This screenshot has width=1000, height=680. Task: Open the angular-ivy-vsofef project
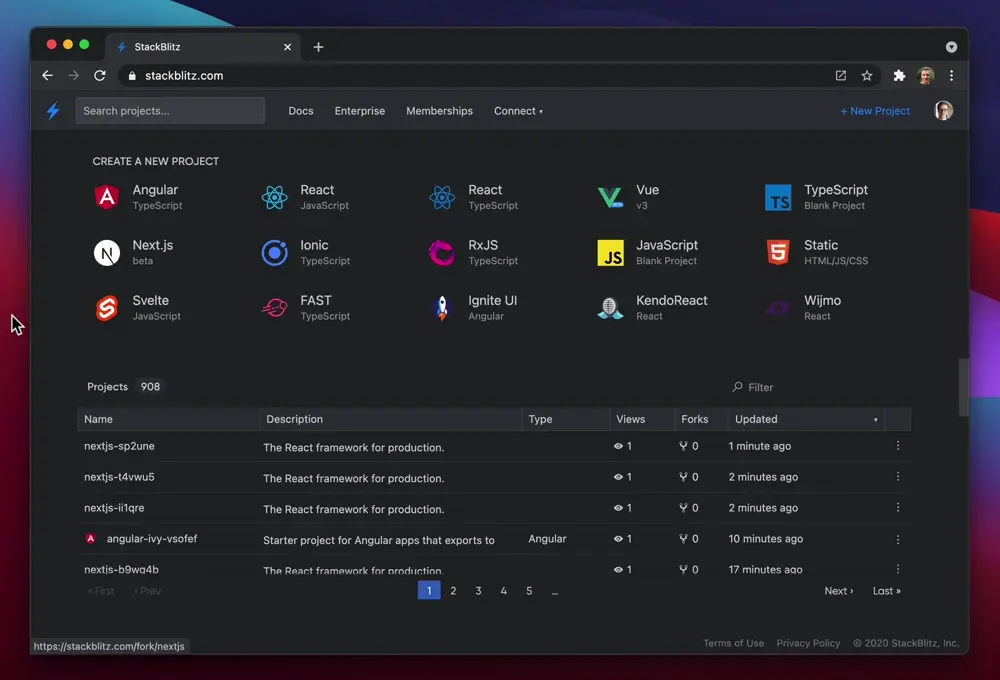(x=152, y=539)
